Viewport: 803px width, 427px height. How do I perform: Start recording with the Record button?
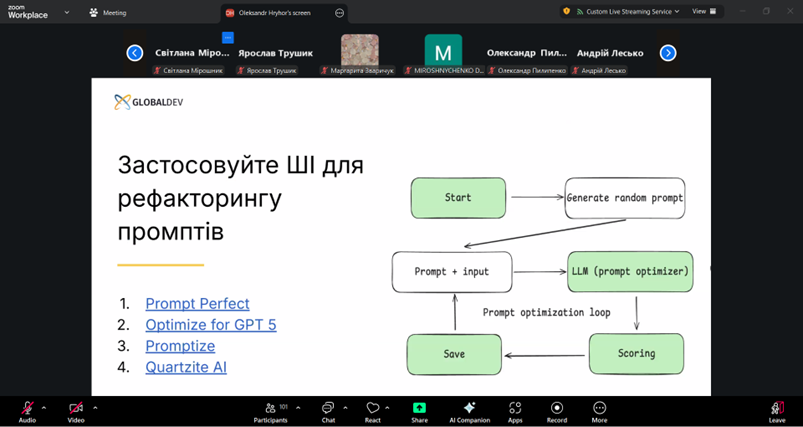coord(556,408)
